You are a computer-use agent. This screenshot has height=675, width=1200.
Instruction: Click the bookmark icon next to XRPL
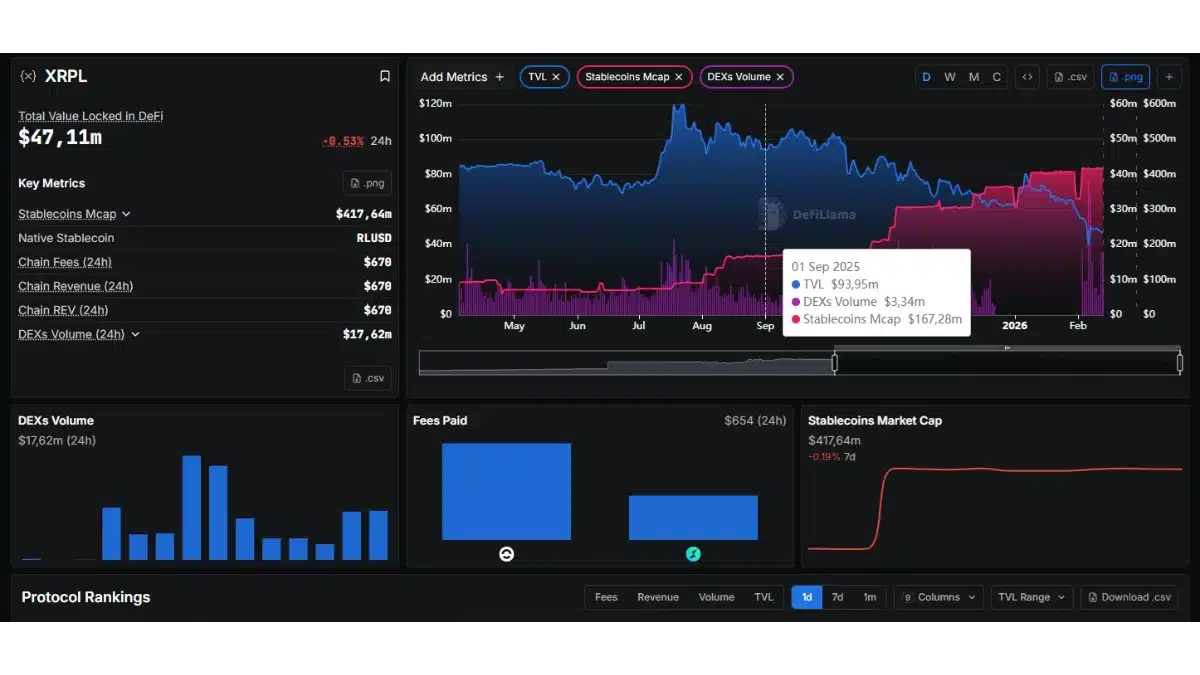(384, 76)
